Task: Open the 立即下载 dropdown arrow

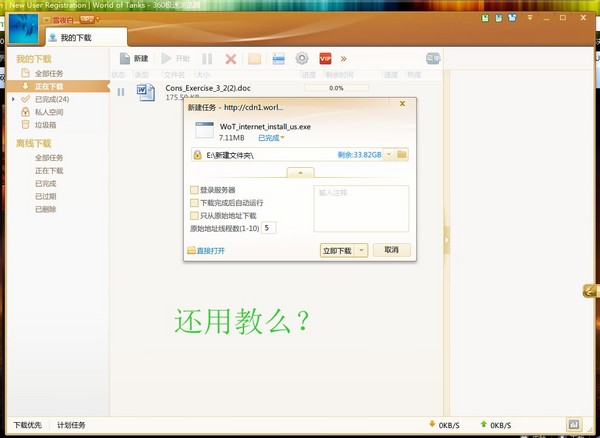Action: click(x=361, y=251)
